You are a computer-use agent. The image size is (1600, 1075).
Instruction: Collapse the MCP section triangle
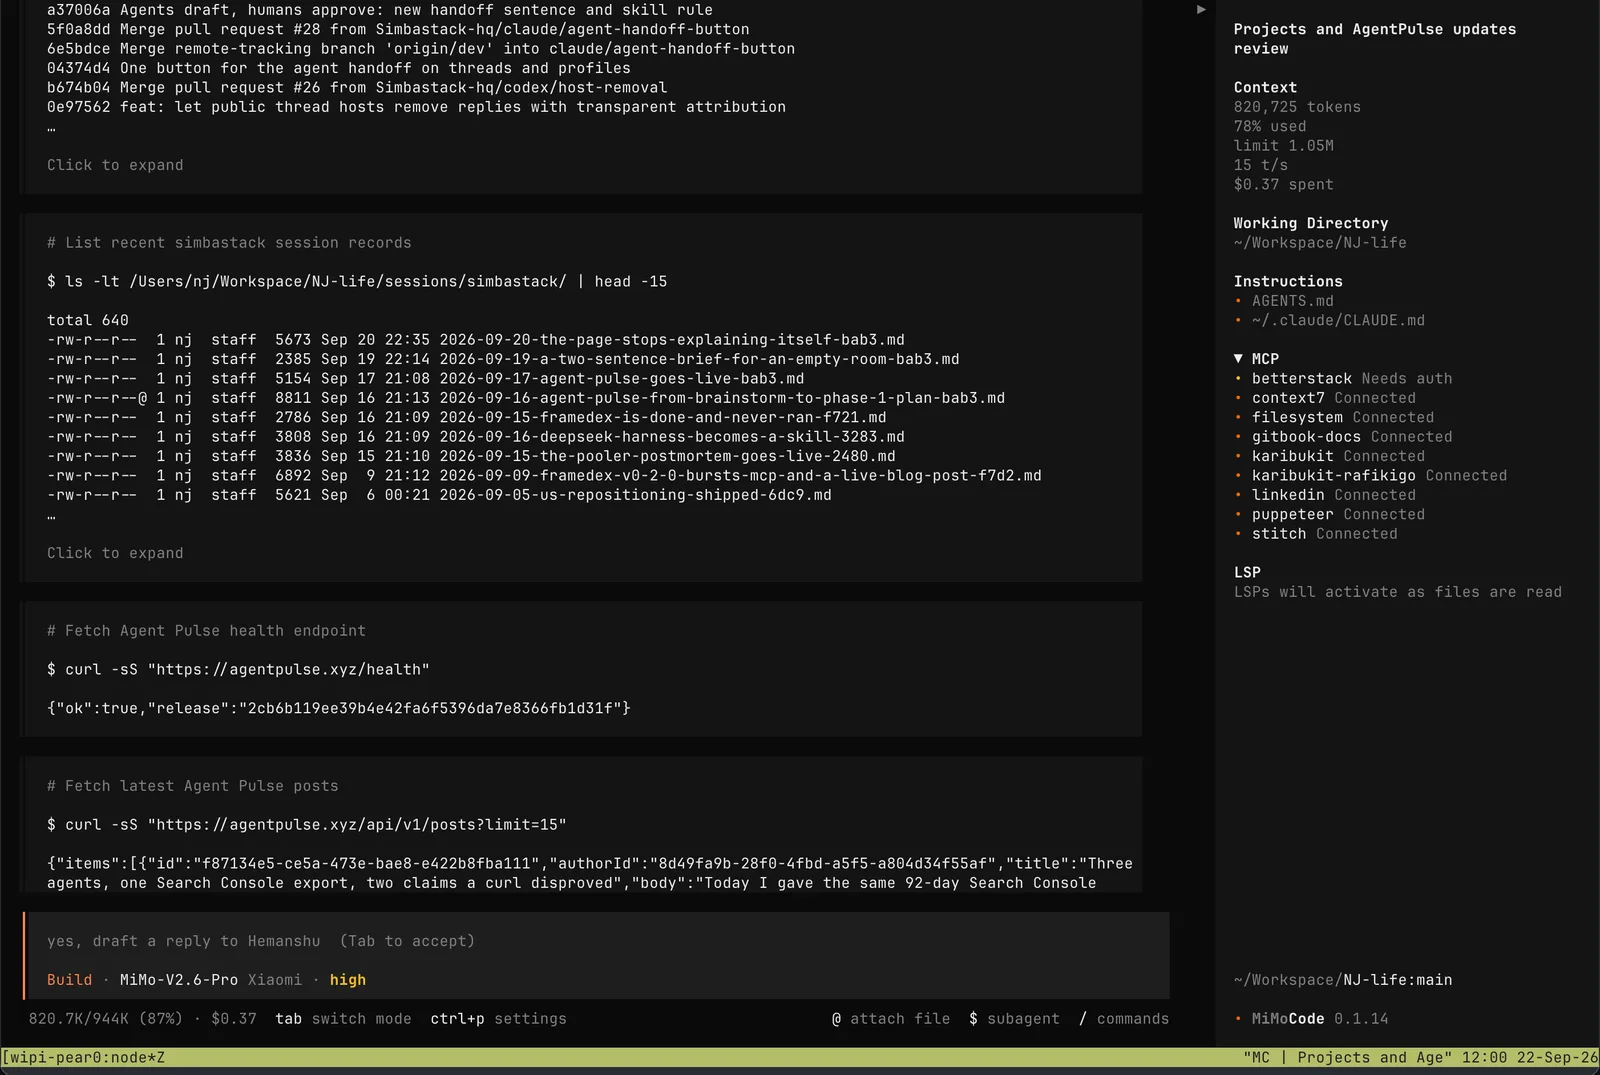[x=1238, y=358]
